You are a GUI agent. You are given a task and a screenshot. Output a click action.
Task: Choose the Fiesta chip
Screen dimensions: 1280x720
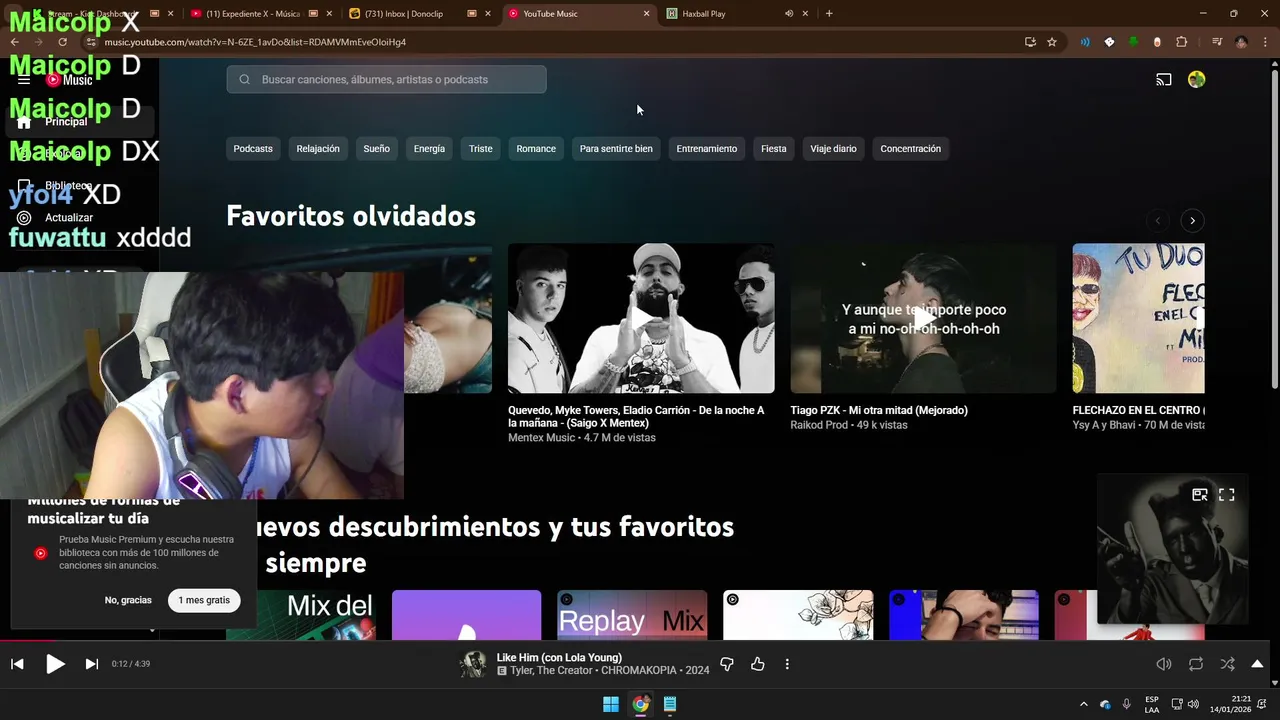click(773, 149)
